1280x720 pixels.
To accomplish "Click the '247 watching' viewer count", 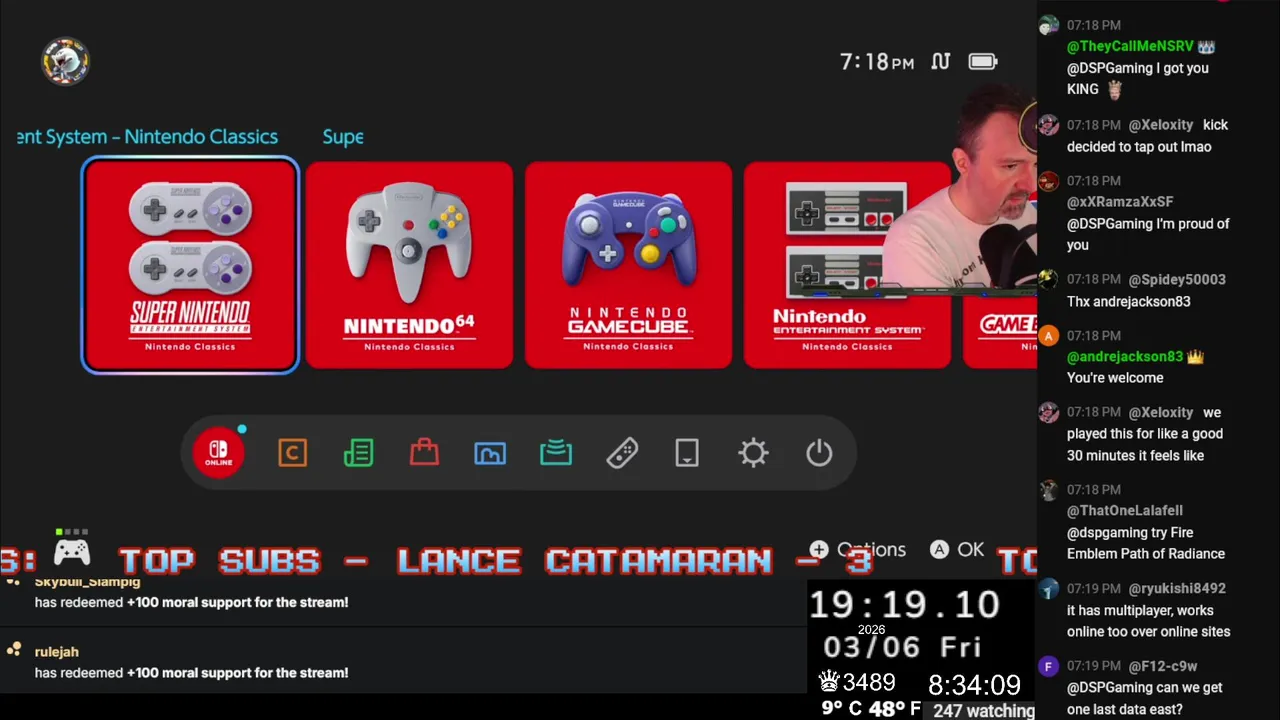I will pos(984,711).
